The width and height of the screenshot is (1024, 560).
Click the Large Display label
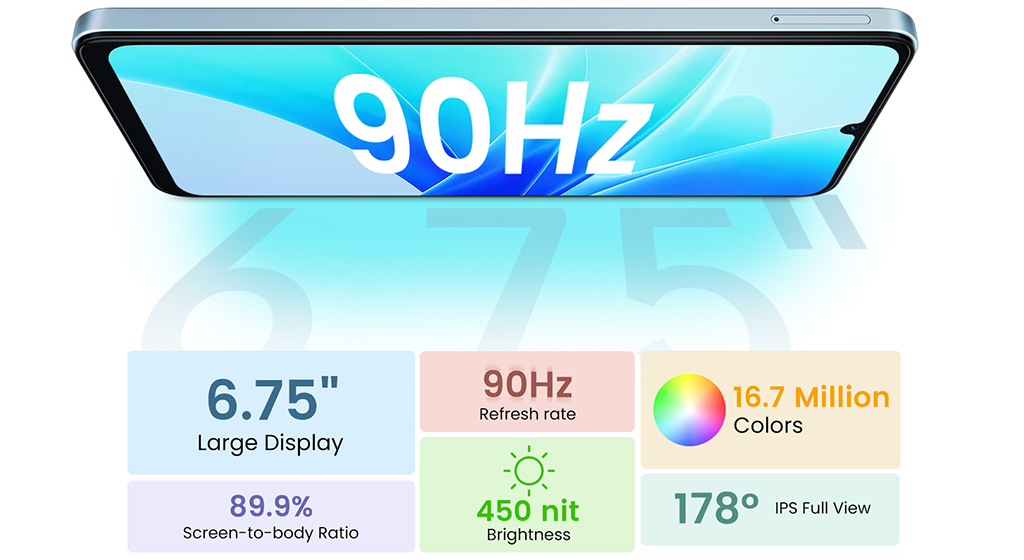[x=270, y=443]
